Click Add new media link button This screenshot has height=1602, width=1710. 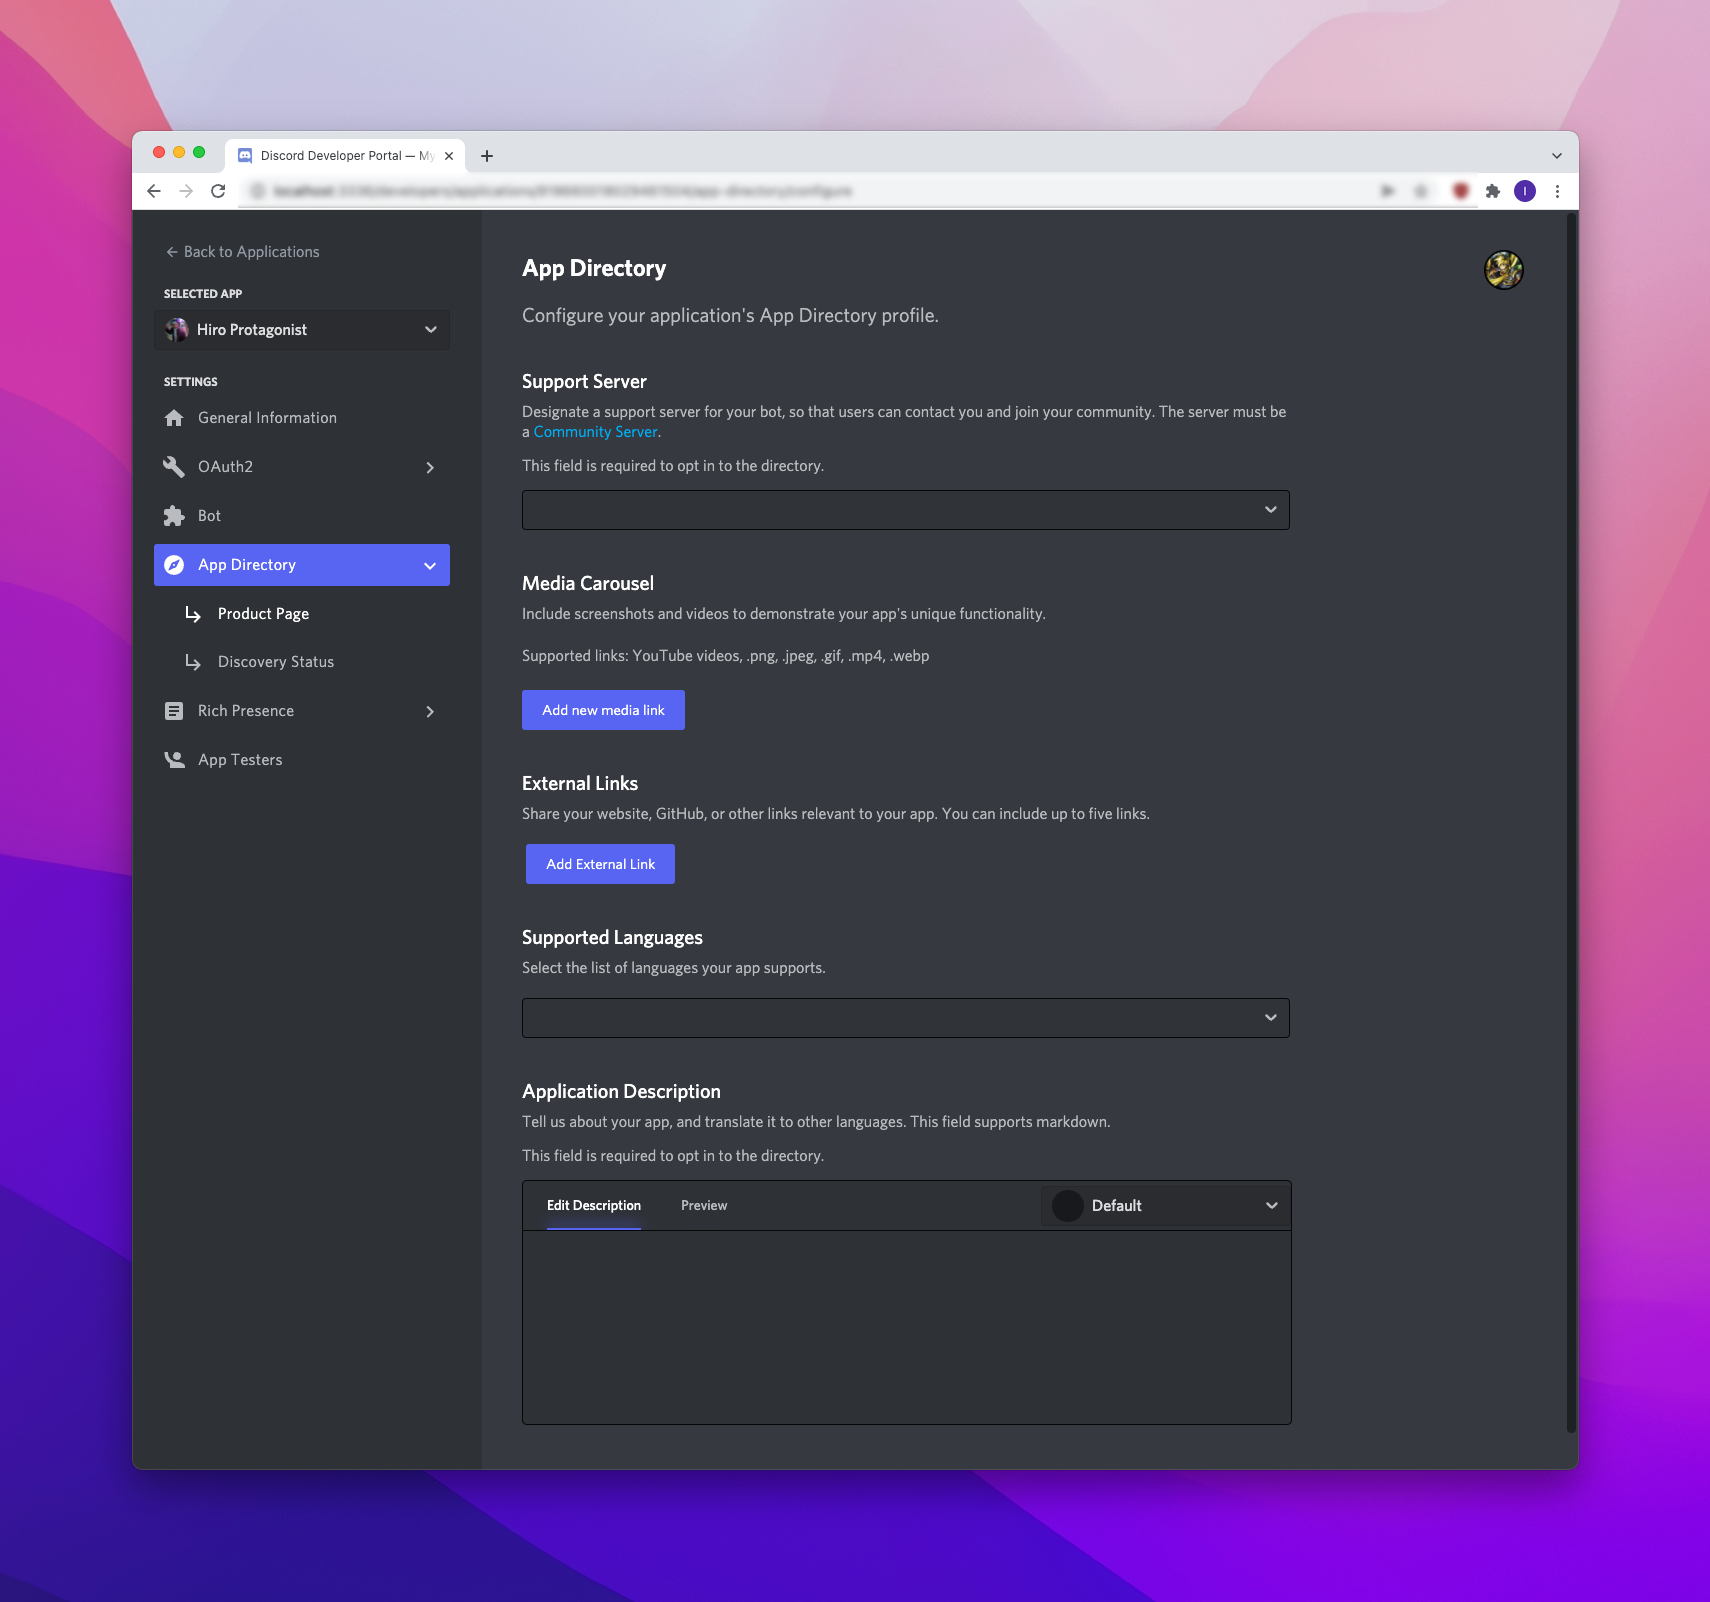click(x=603, y=710)
